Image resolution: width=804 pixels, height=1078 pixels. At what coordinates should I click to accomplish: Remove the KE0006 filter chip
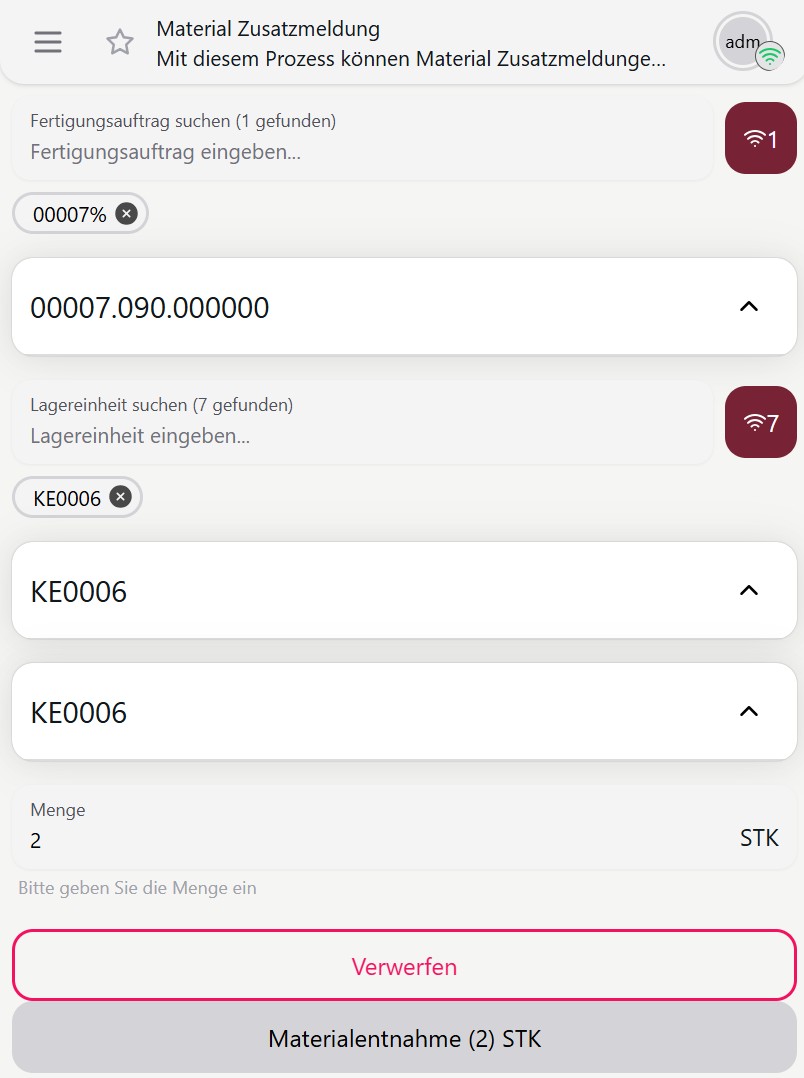tap(120, 497)
